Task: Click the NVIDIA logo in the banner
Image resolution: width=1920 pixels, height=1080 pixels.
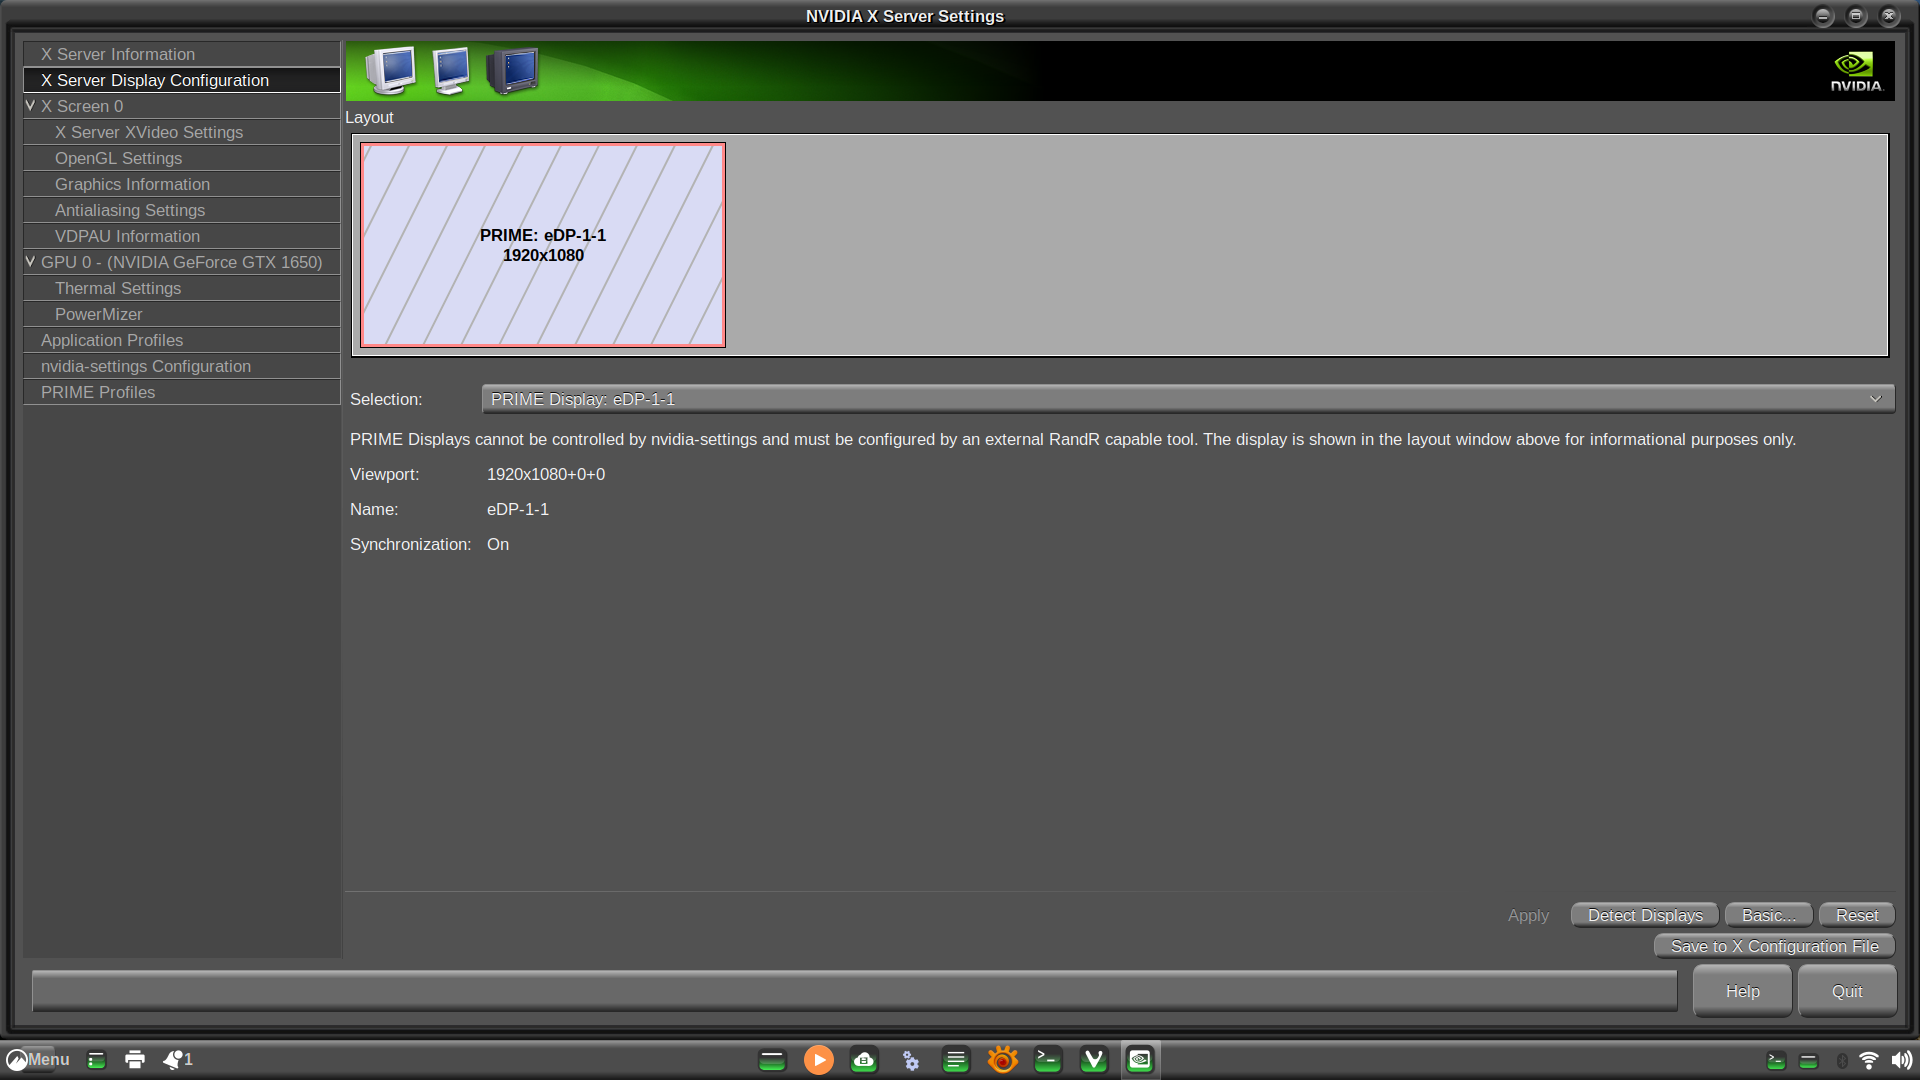Action: (1856, 71)
